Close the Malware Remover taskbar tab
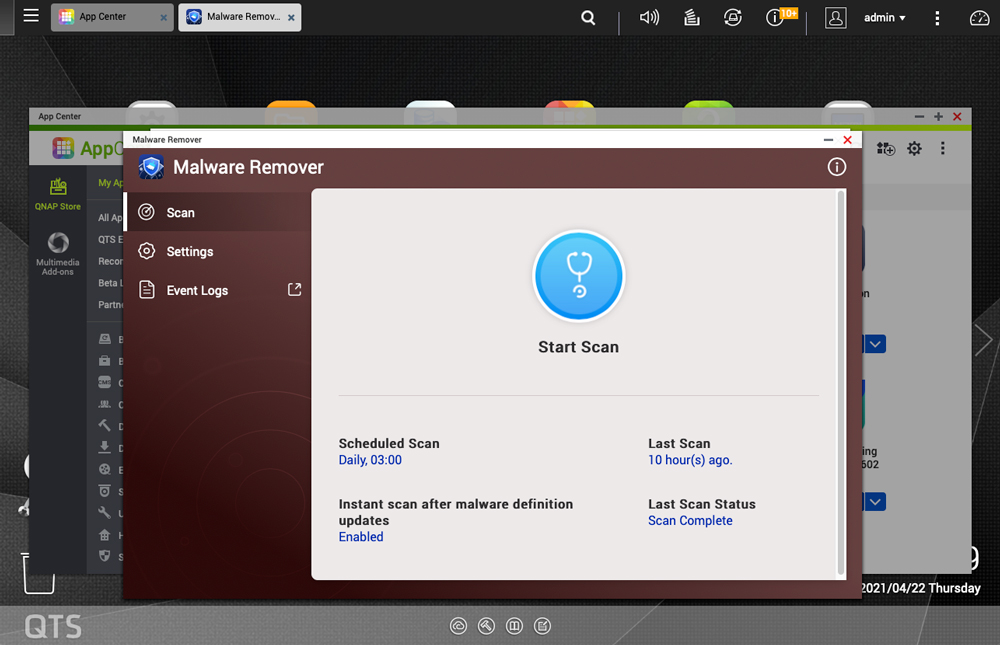The width and height of the screenshot is (1000, 645). 291,18
